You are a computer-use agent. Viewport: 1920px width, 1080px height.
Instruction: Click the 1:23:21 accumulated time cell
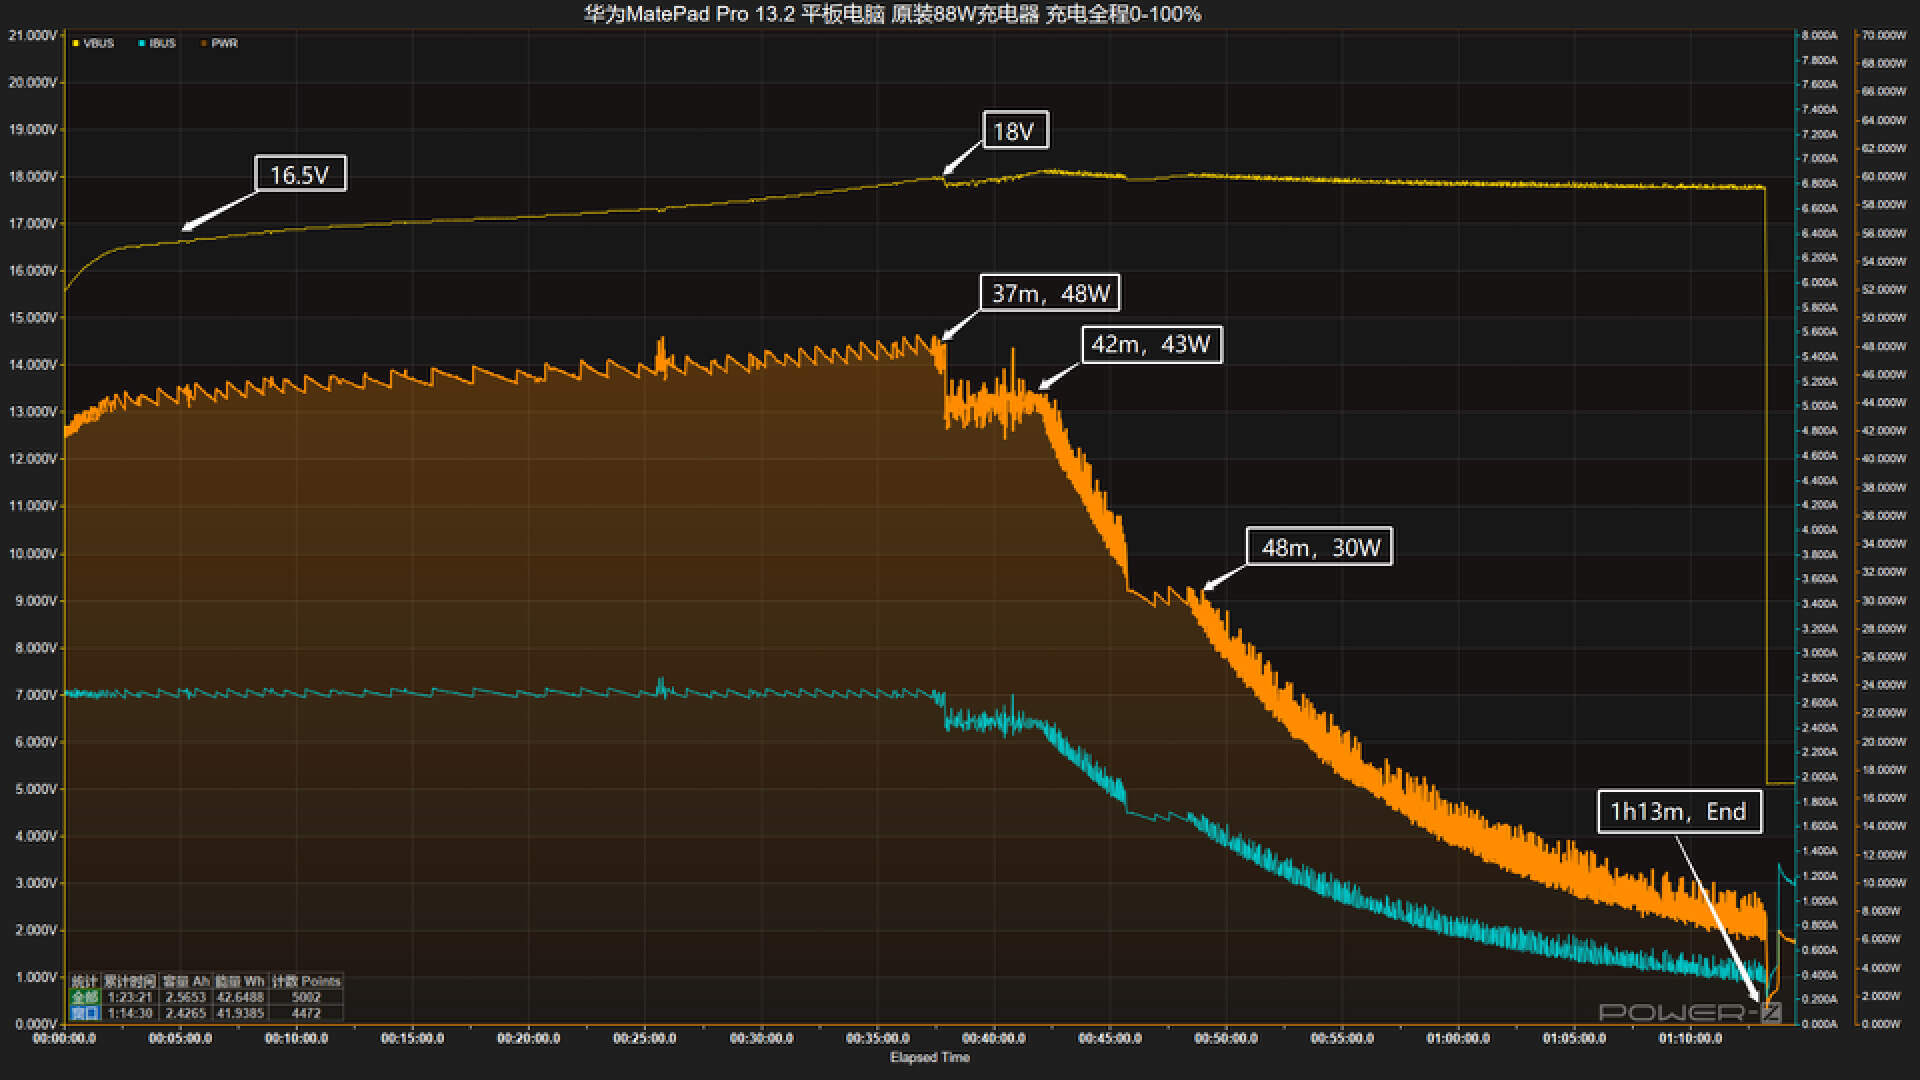pos(129,997)
